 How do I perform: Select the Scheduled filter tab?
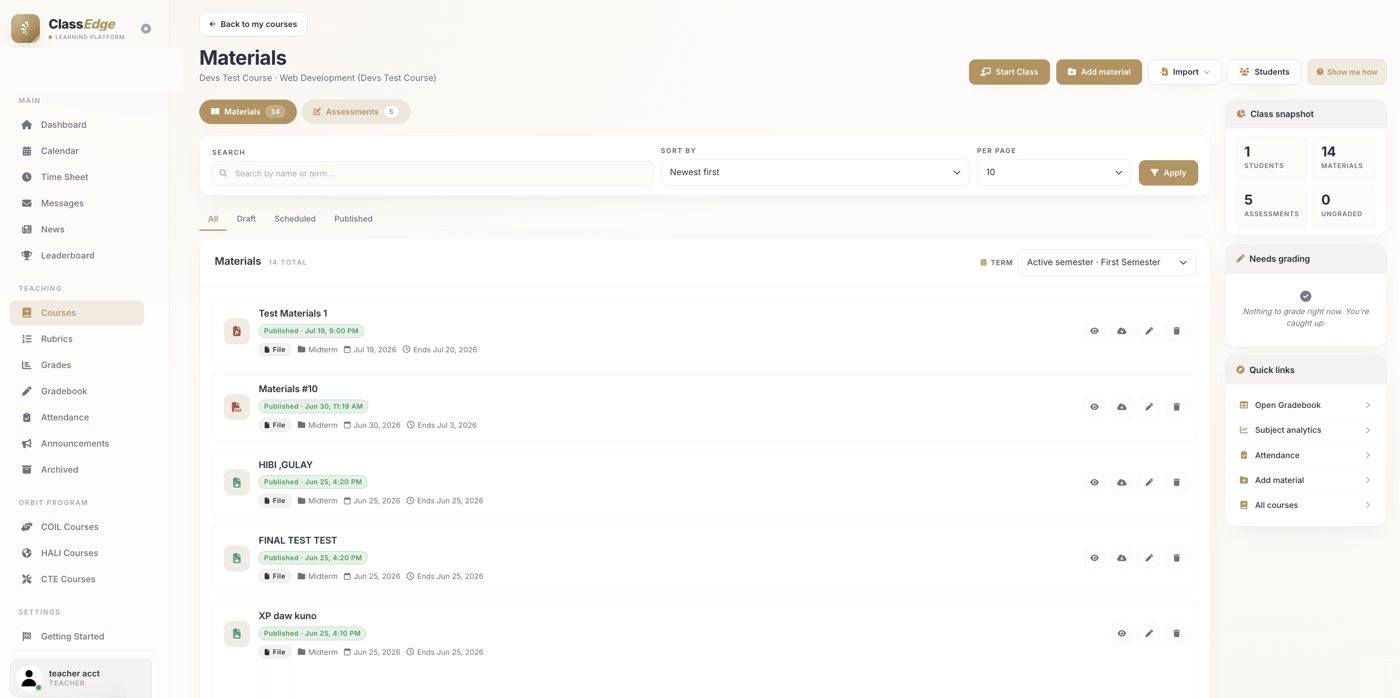(x=295, y=219)
